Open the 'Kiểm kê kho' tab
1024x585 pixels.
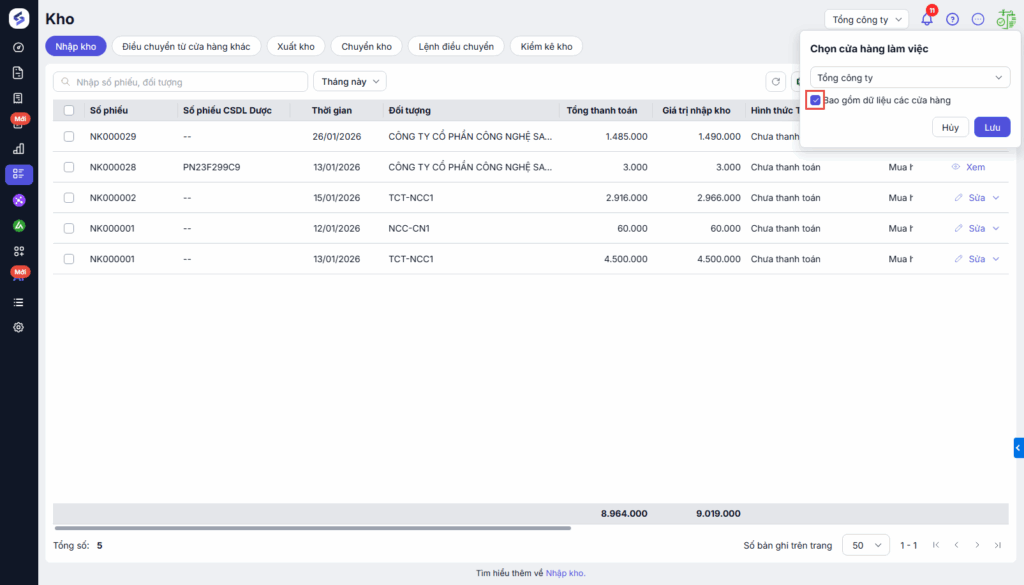(545, 46)
